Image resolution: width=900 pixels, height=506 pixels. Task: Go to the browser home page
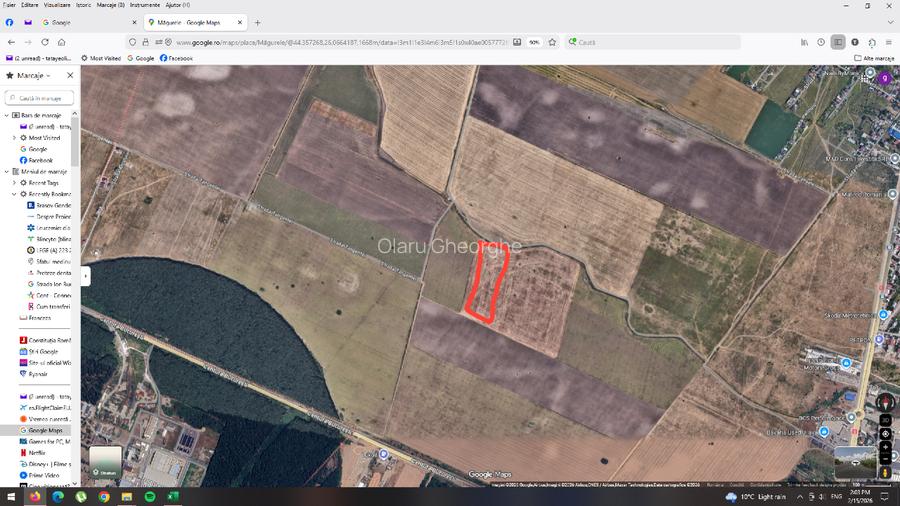click(x=61, y=42)
